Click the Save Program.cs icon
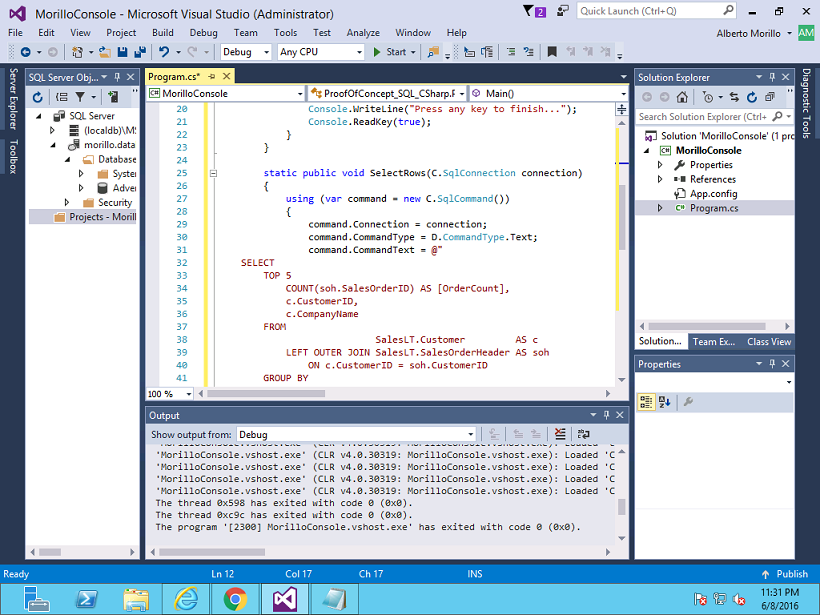Screen dimensions: 820x615 pos(123,52)
